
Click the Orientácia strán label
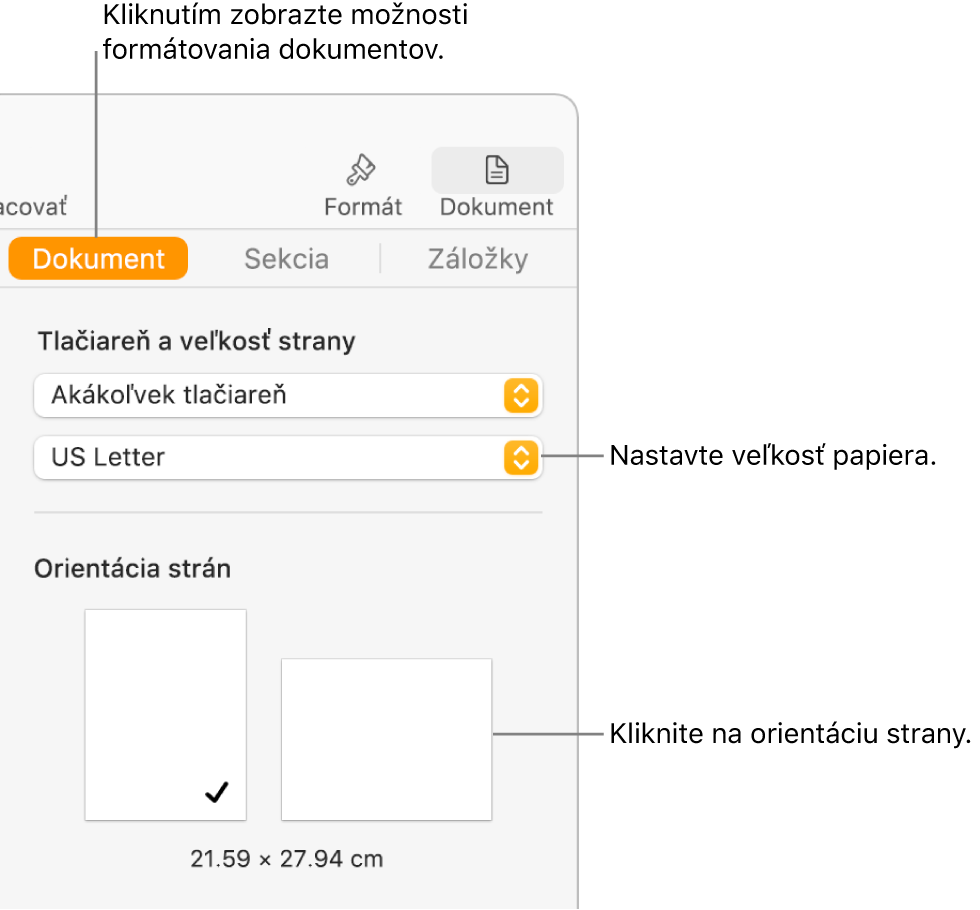click(132, 569)
